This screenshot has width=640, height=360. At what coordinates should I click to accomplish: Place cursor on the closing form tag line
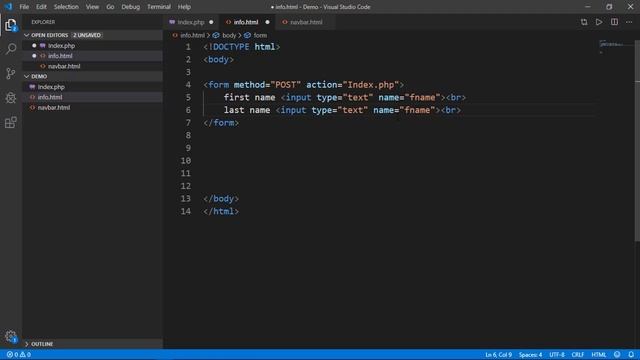(x=221, y=123)
